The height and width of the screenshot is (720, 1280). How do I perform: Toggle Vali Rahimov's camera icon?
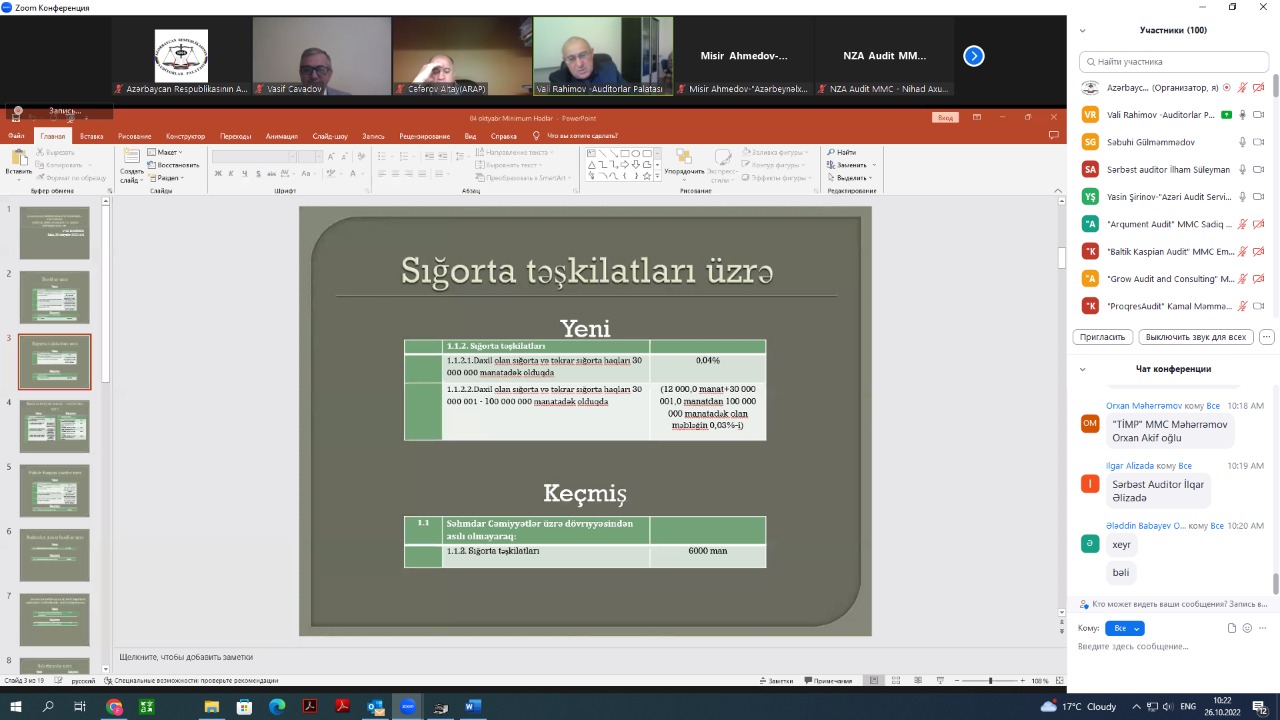pyautogui.click(x=1258, y=115)
